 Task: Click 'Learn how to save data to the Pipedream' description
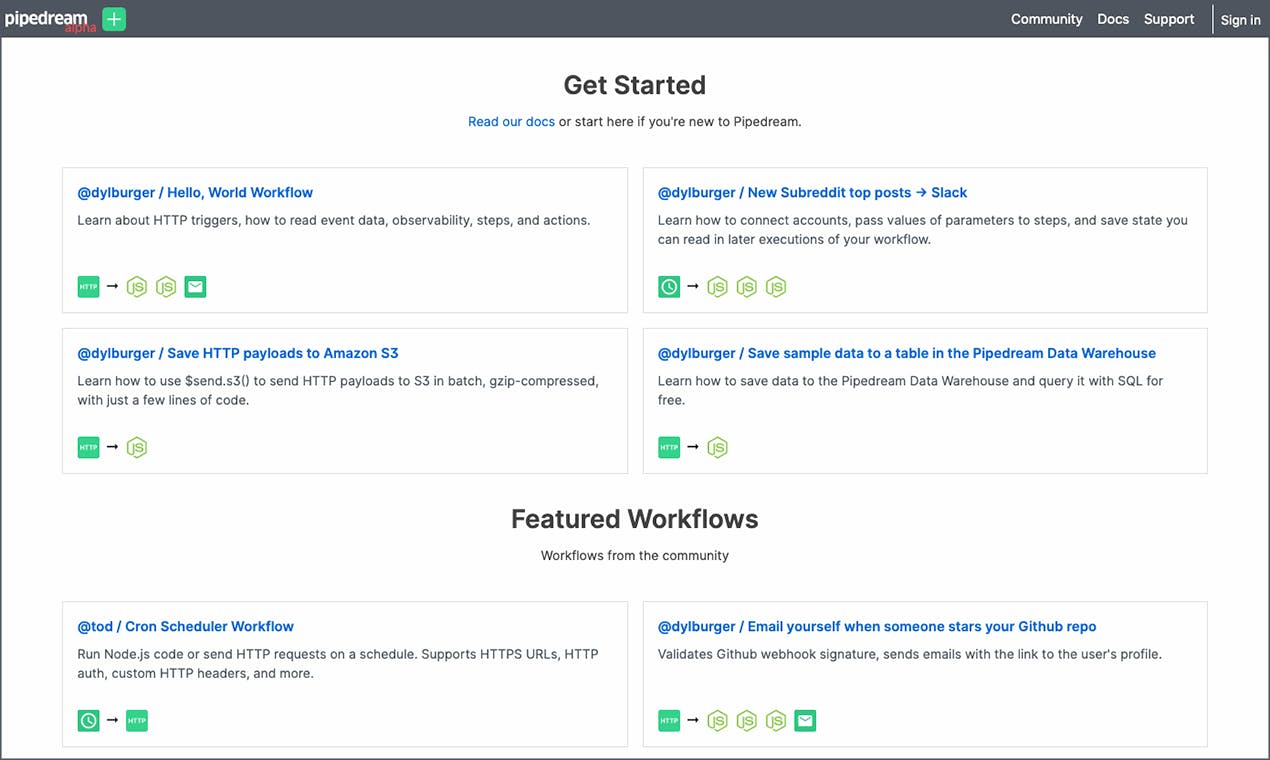point(910,390)
